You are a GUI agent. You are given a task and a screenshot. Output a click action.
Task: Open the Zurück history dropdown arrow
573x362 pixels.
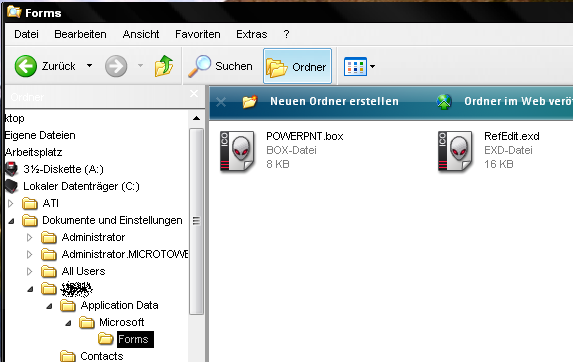point(89,66)
